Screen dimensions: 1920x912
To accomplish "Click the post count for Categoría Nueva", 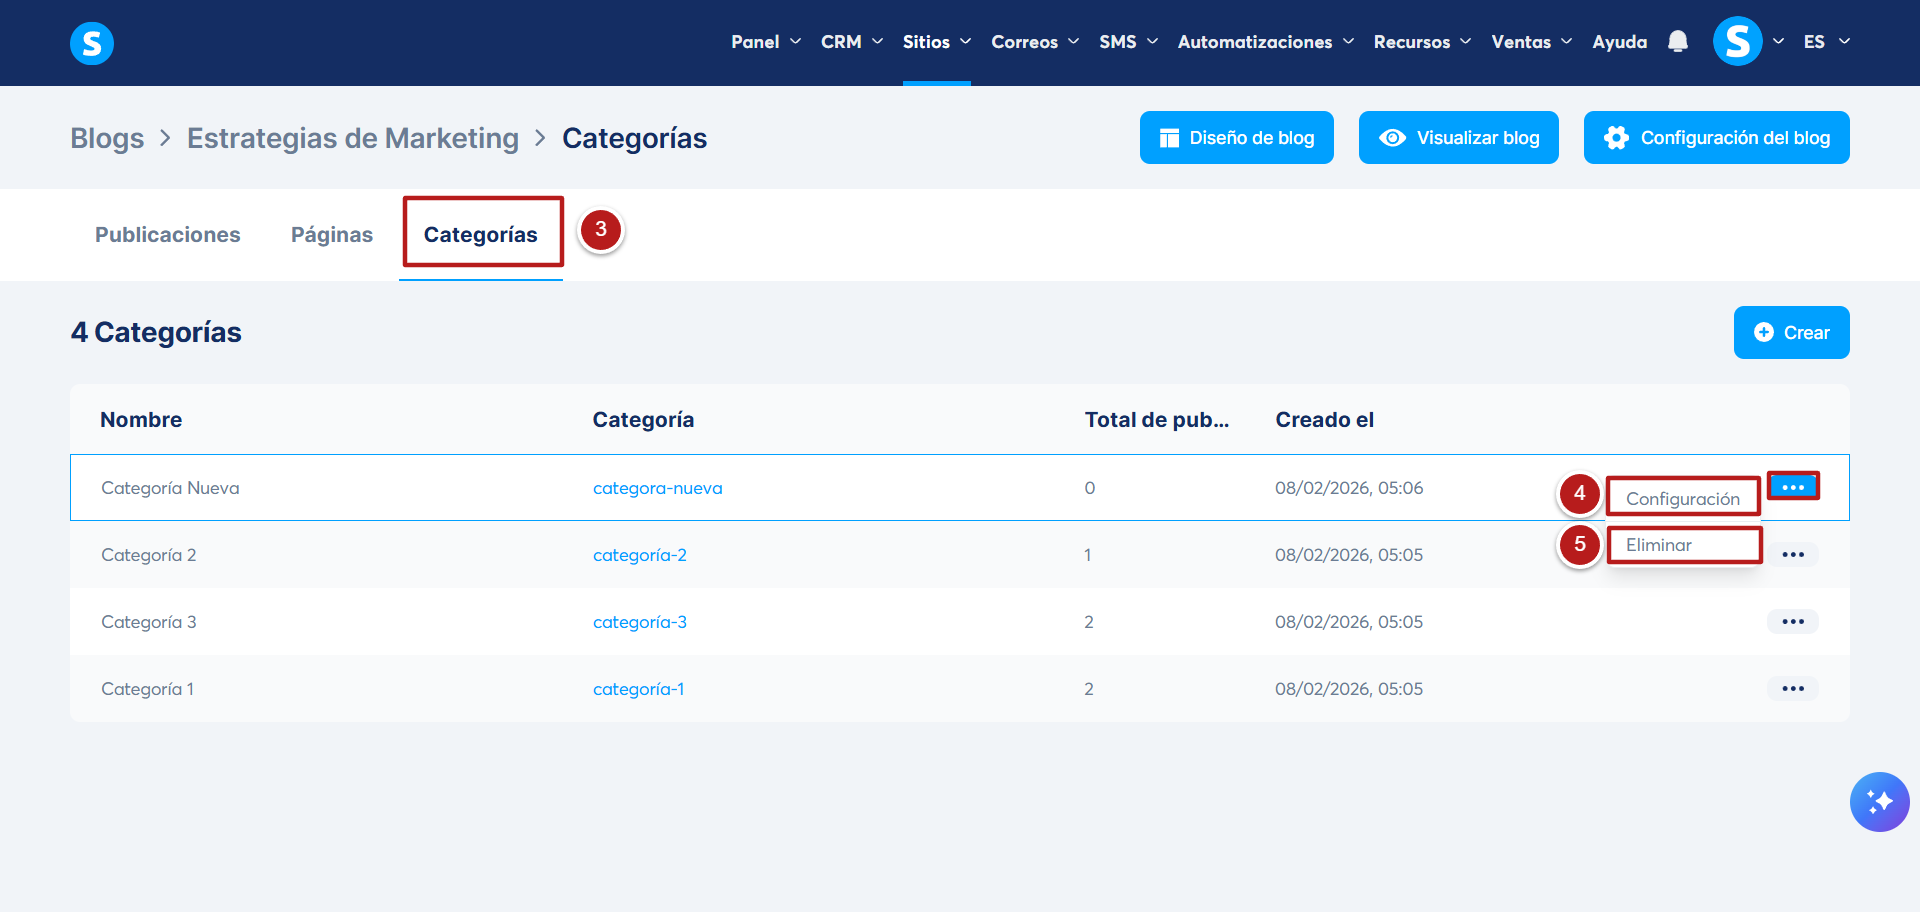I will coord(1090,488).
